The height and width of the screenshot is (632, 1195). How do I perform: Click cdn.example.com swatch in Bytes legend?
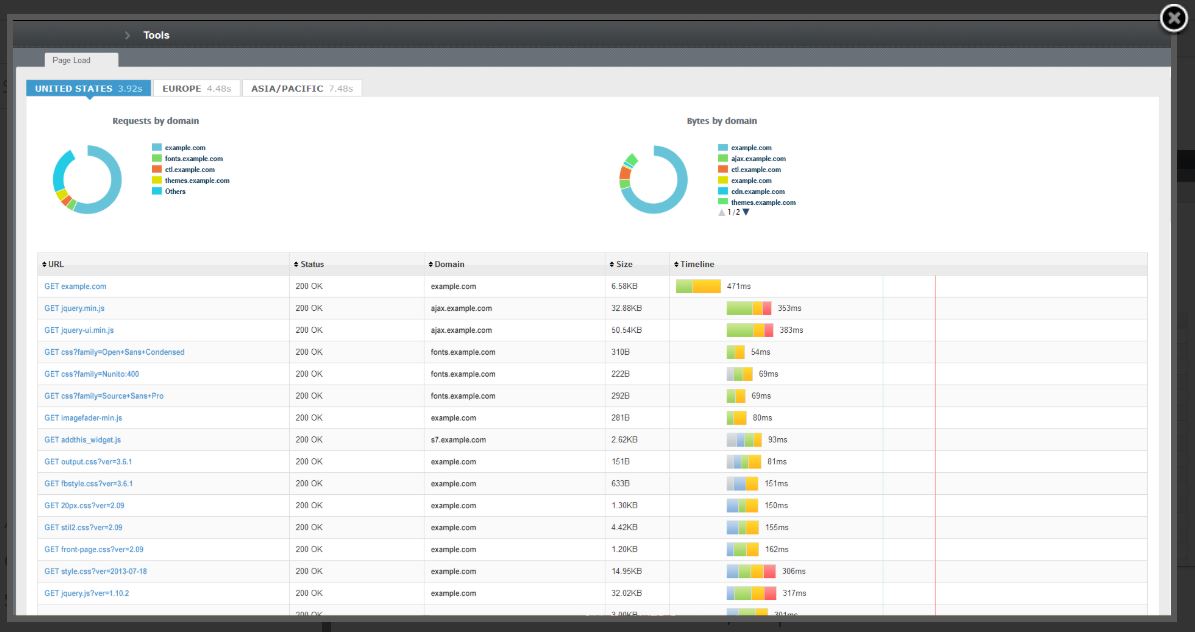(722, 191)
